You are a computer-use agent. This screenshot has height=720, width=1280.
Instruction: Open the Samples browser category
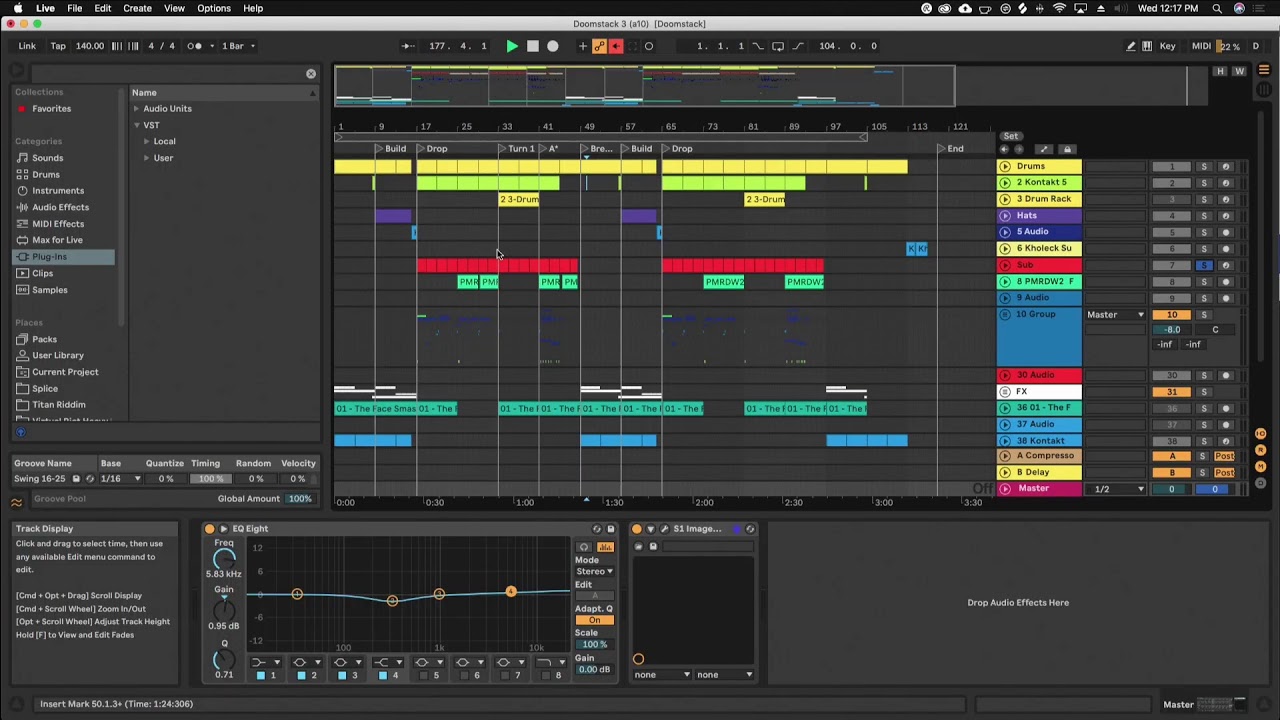coord(49,290)
